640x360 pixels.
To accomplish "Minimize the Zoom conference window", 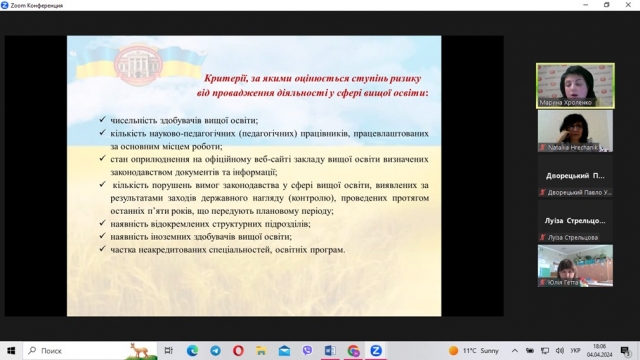I will click(586, 5).
